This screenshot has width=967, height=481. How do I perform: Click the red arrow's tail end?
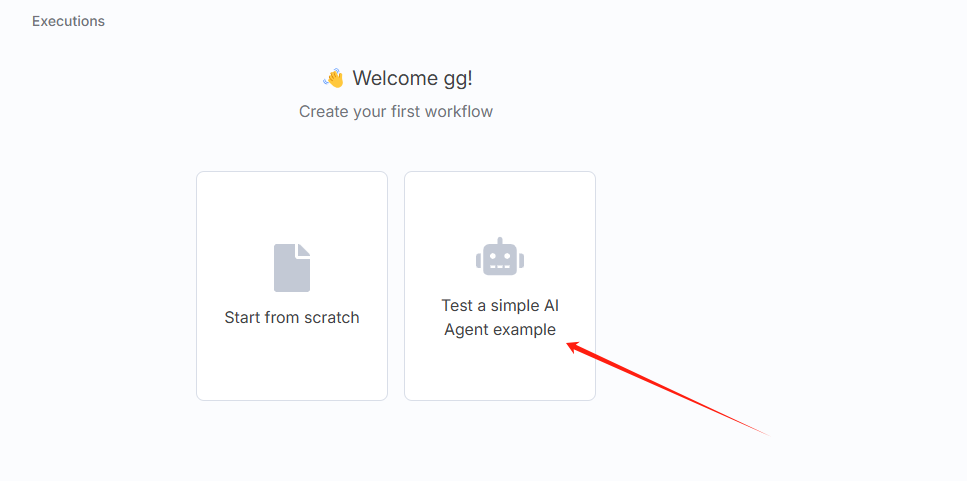pyautogui.click(x=766, y=434)
